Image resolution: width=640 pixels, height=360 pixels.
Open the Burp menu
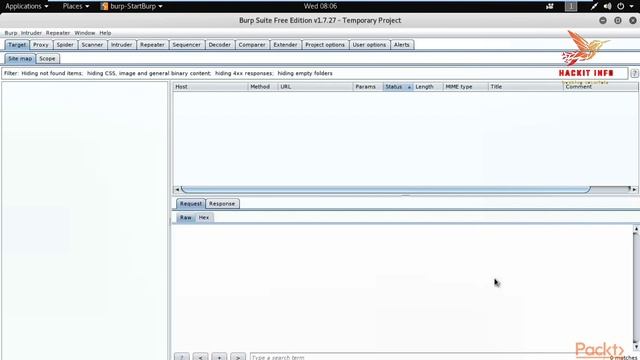coord(11,33)
